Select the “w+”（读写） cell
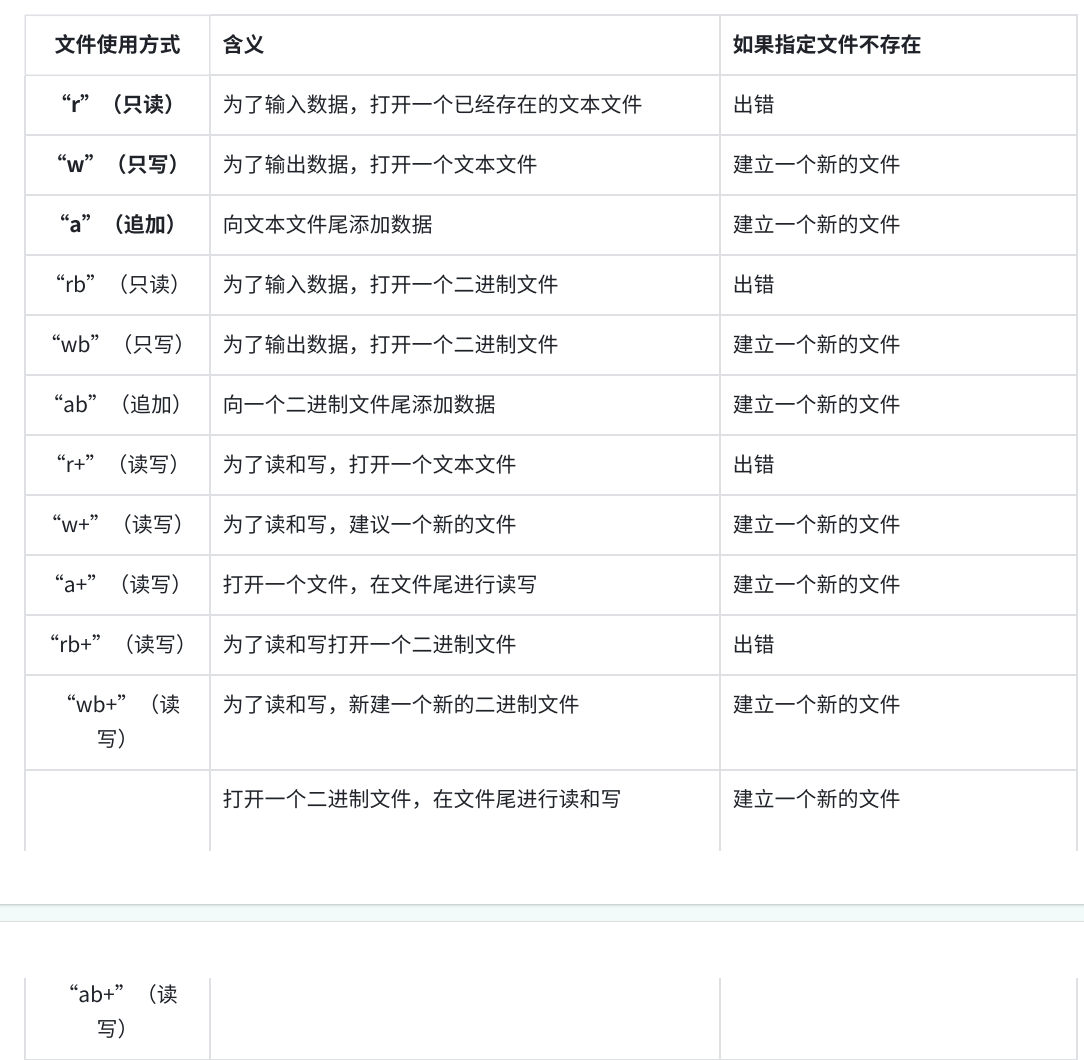Screen dimensions: 1084x1060 point(118,524)
